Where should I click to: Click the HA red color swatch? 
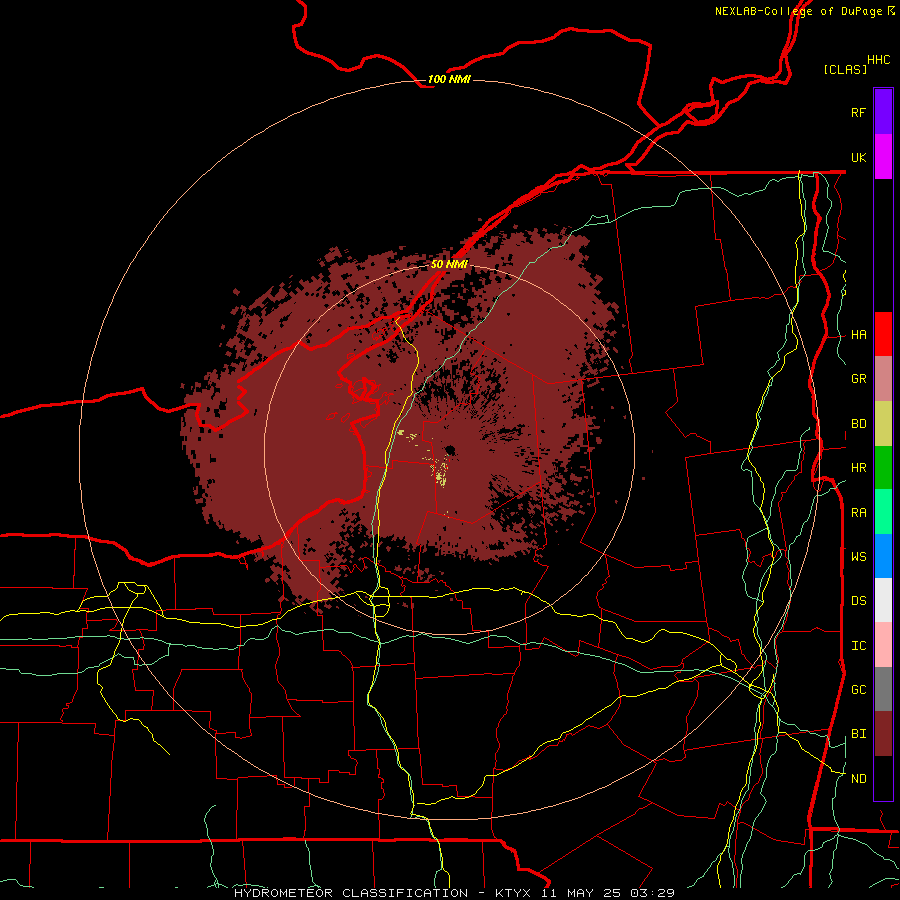(883, 334)
